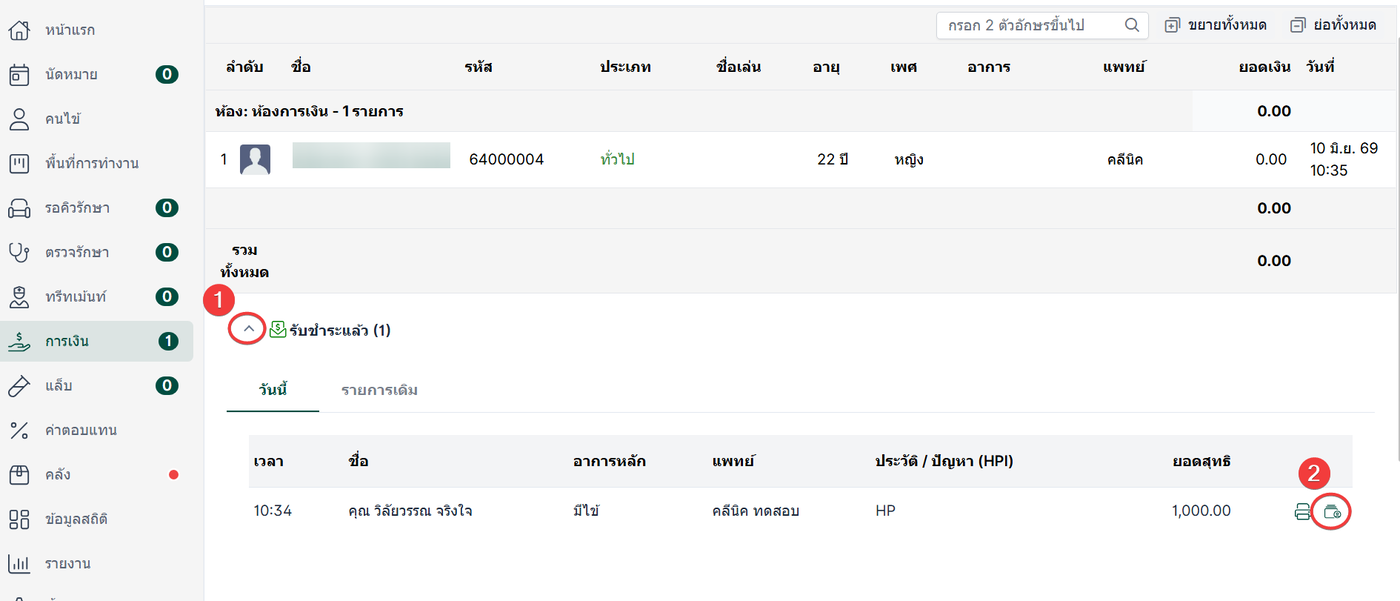Screen dimensions: 1400x601
Task: Click the หญิง gender cell
Action: [909, 159]
